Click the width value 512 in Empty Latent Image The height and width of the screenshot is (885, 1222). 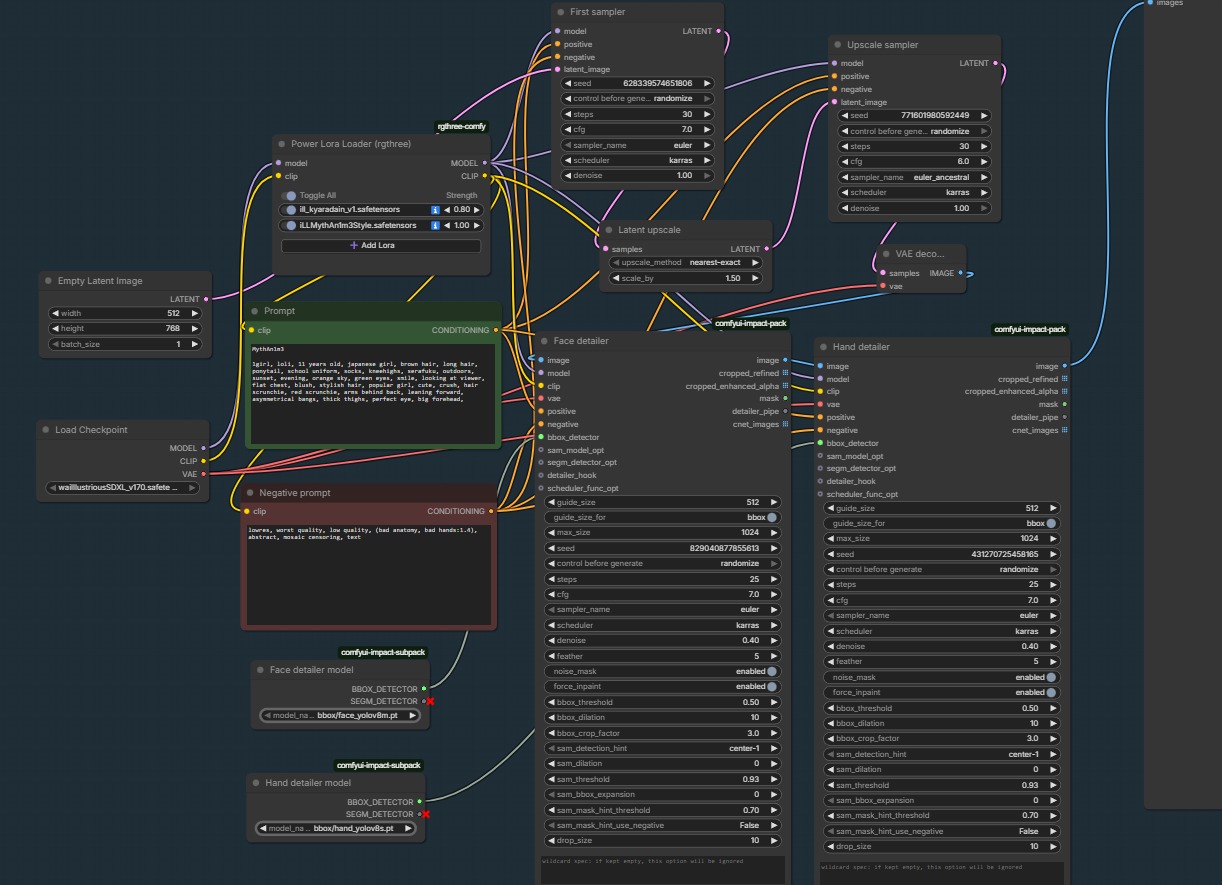[x=173, y=313]
